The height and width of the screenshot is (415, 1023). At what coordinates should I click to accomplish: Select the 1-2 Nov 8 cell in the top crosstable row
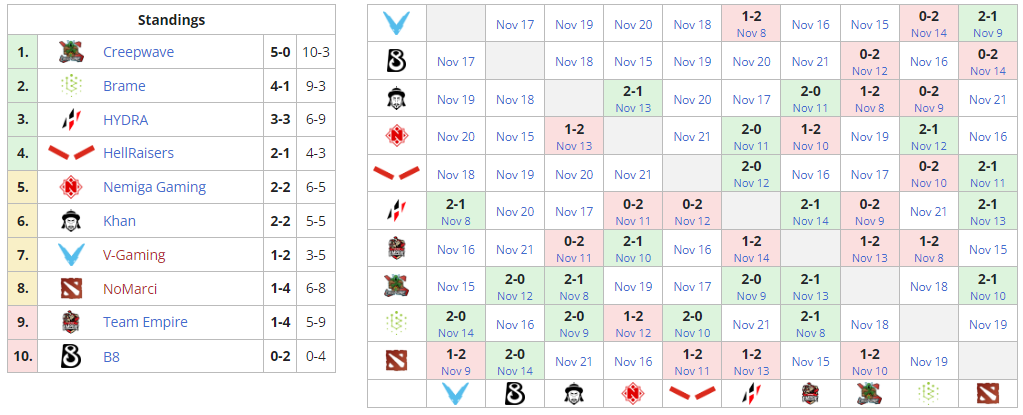(x=751, y=24)
